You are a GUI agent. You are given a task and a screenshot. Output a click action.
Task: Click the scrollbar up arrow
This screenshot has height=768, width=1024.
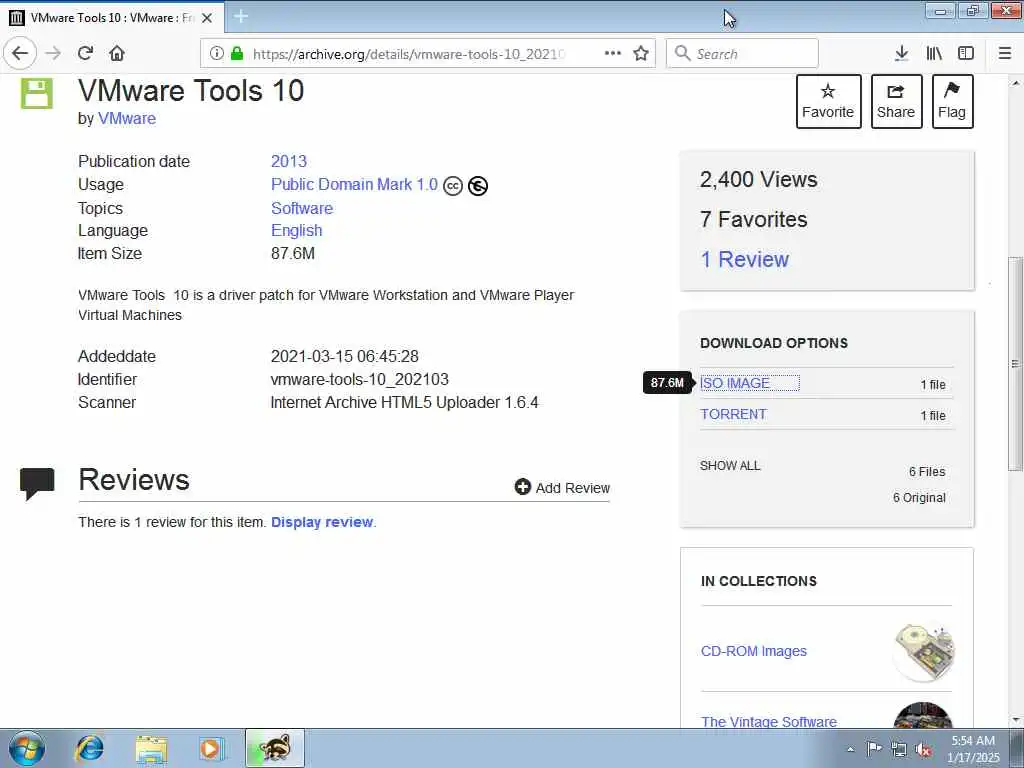[1015, 84]
